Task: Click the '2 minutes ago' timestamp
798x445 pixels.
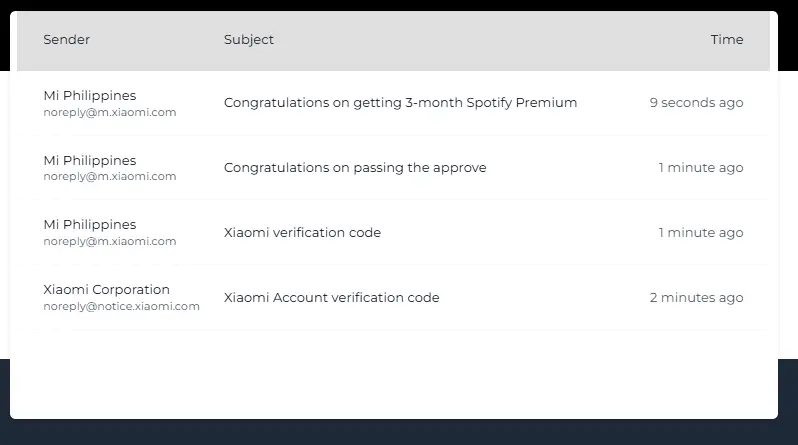Action: tap(696, 297)
